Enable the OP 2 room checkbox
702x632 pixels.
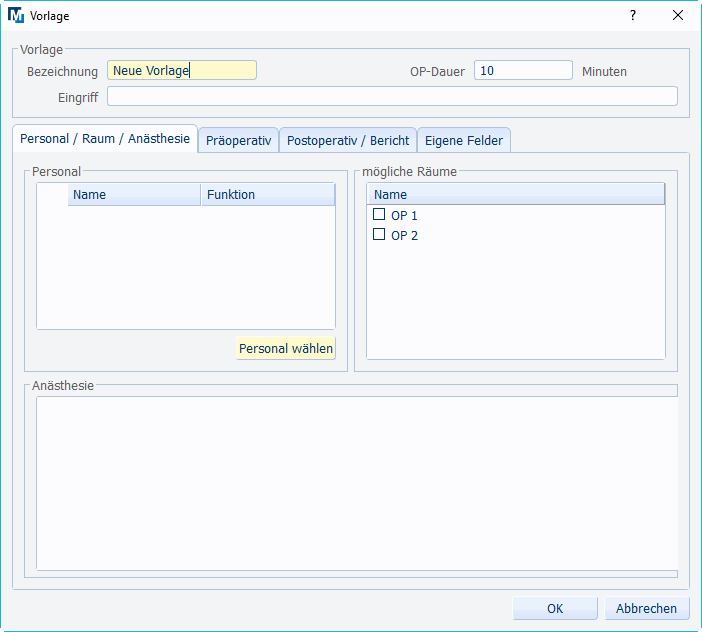[379, 235]
